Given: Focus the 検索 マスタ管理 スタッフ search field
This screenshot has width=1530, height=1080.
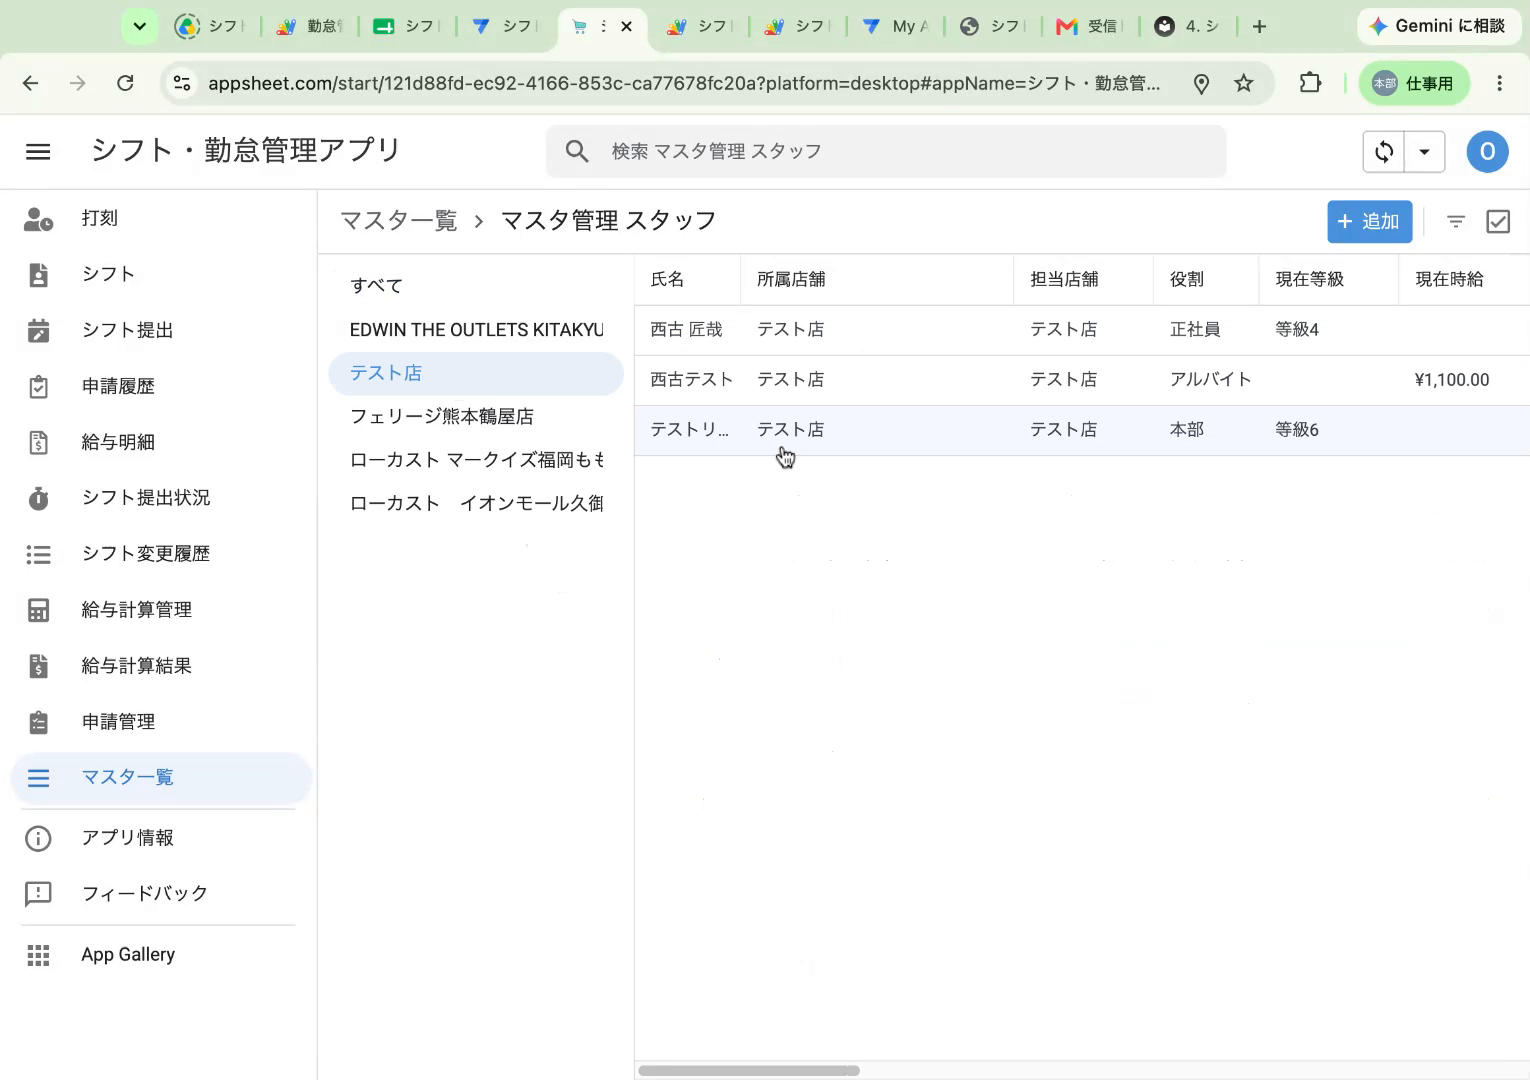Looking at the screenshot, I should [x=886, y=151].
